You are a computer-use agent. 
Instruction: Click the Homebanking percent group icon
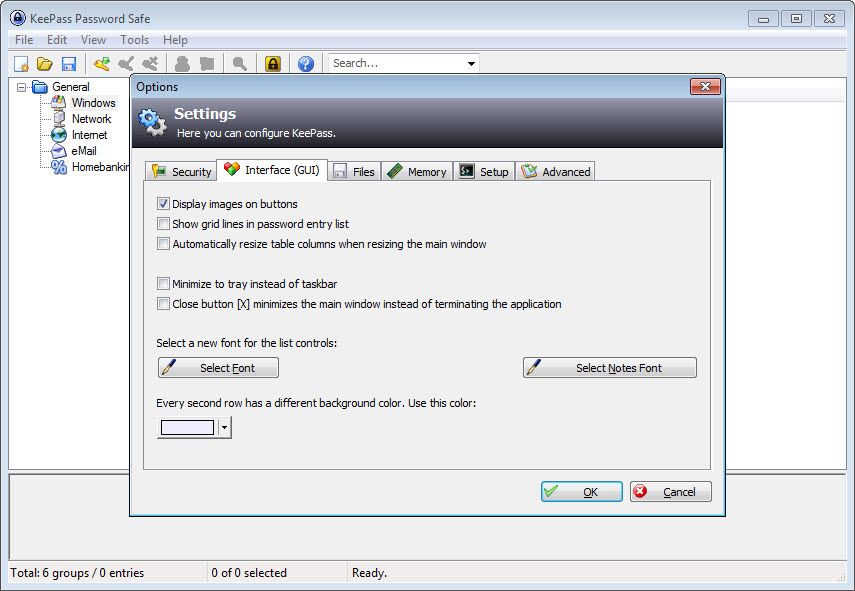pyautogui.click(x=59, y=167)
